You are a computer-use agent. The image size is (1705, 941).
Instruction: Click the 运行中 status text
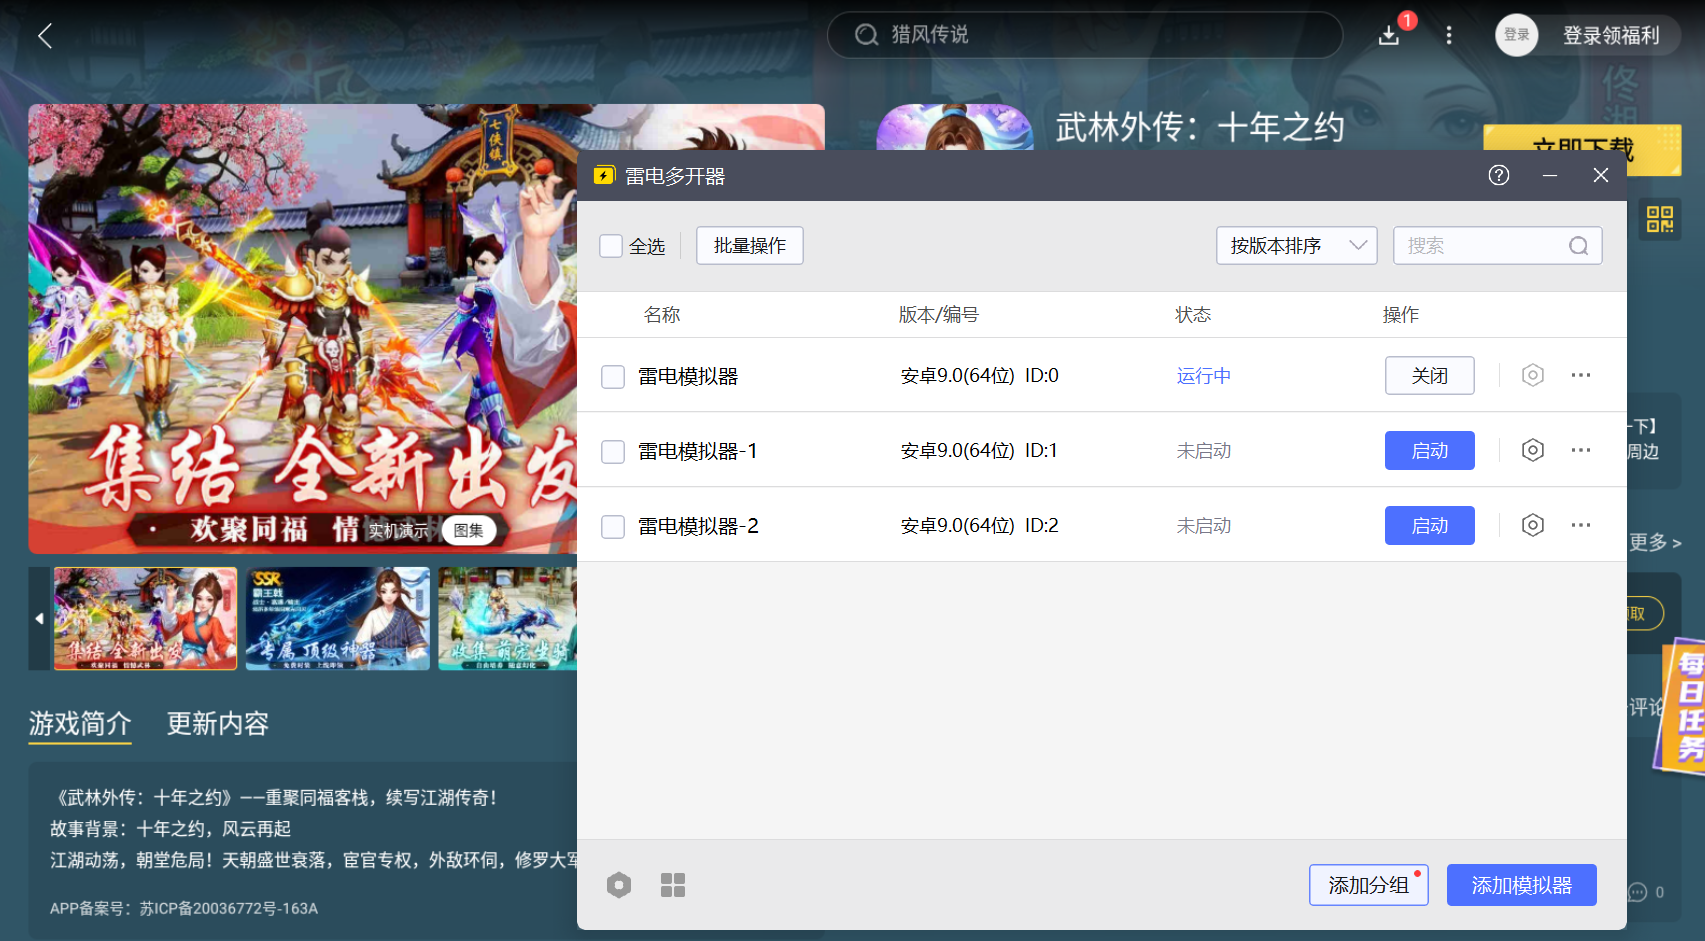click(x=1204, y=376)
